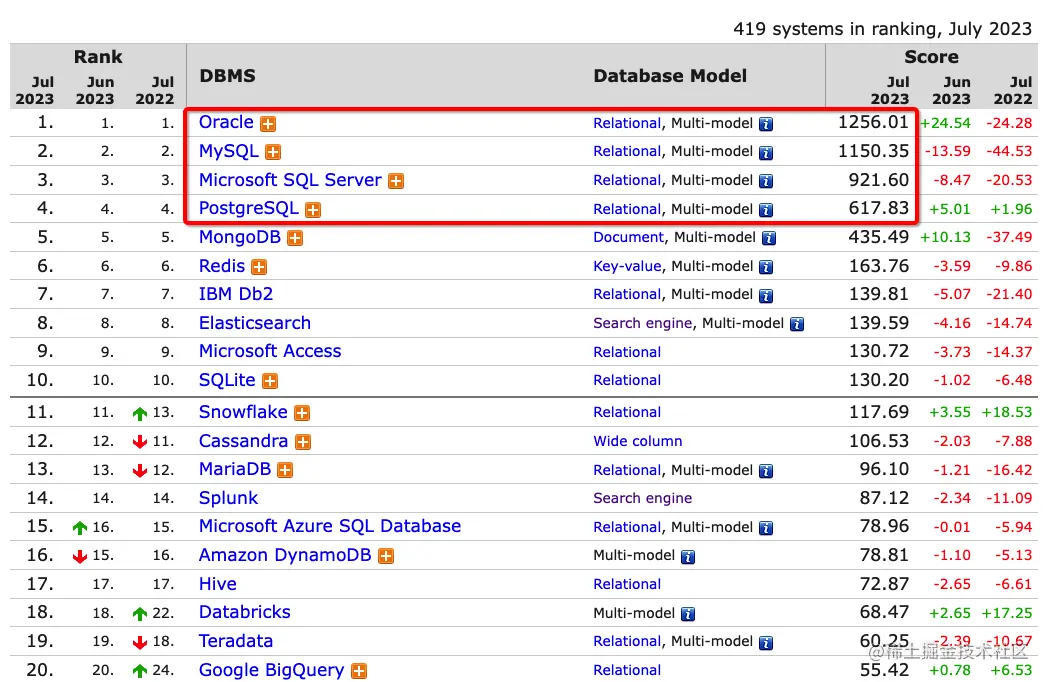This screenshot has height=682, width=1049.
Task: Follow the Hive database link
Action: [217, 584]
